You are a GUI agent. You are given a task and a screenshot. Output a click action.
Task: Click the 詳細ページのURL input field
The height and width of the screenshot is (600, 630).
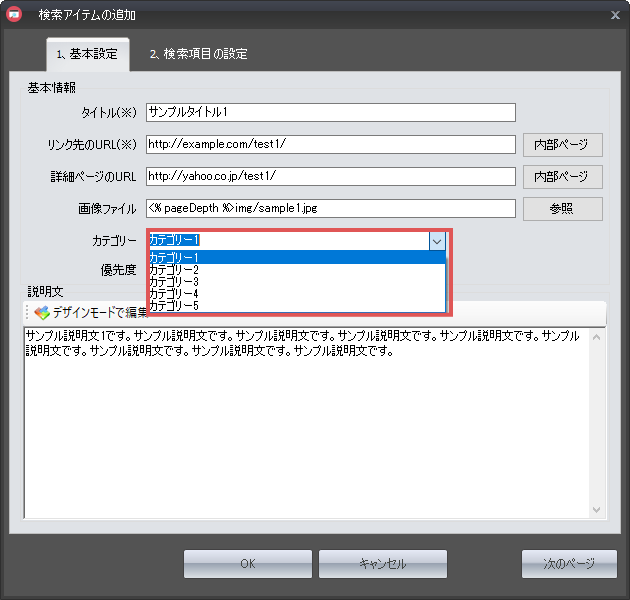click(330, 177)
